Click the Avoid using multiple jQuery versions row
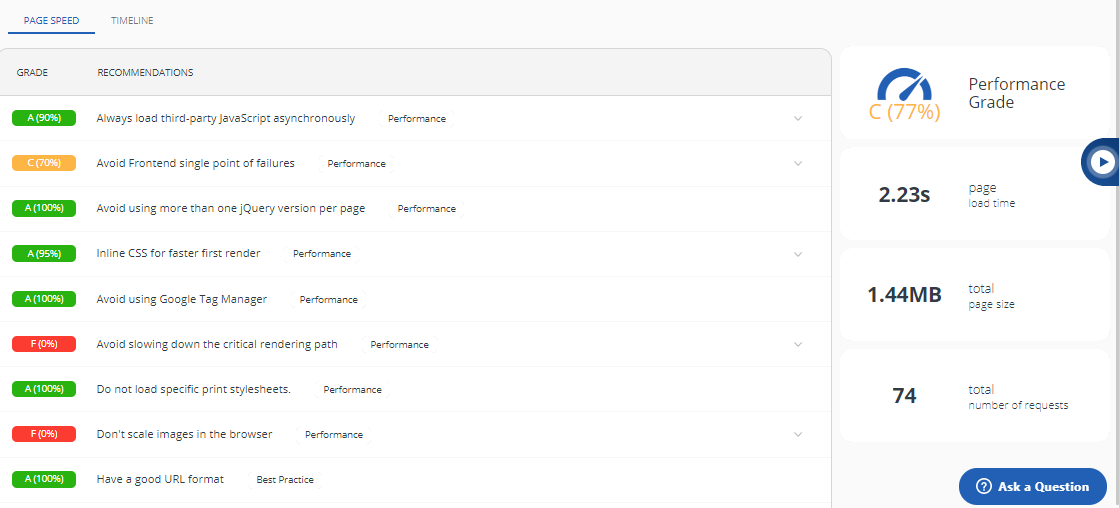The height and width of the screenshot is (508, 1119). (x=415, y=209)
